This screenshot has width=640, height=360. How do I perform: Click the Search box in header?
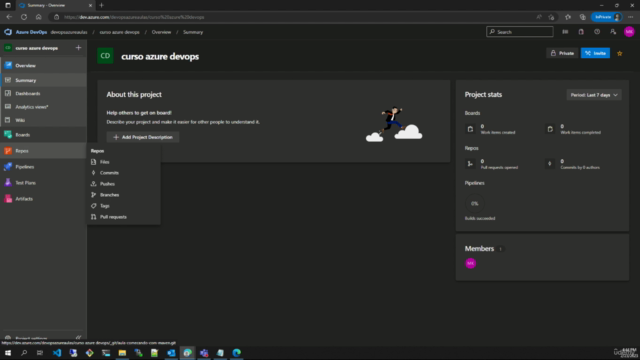coord(520,32)
